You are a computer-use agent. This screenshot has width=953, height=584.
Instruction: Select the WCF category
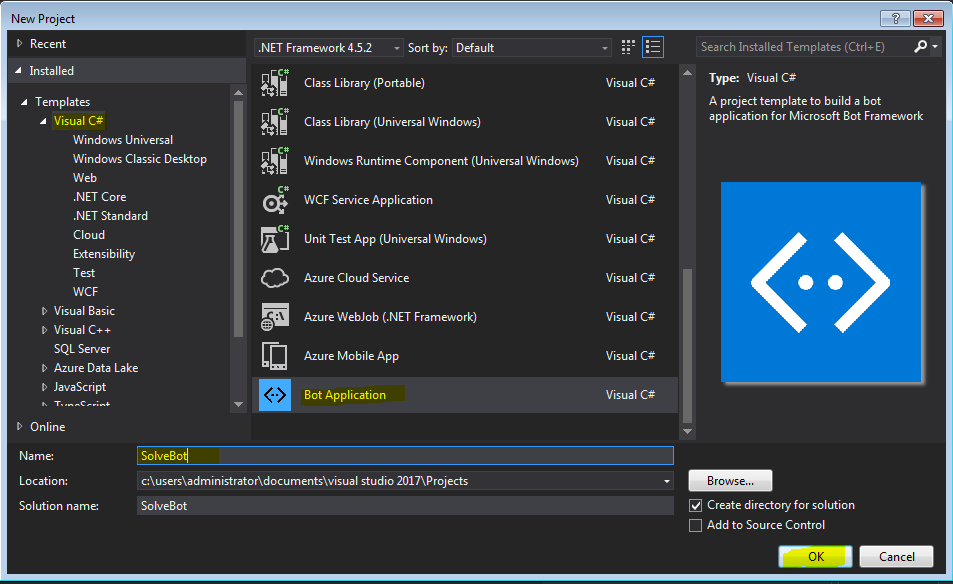pos(85,292)
